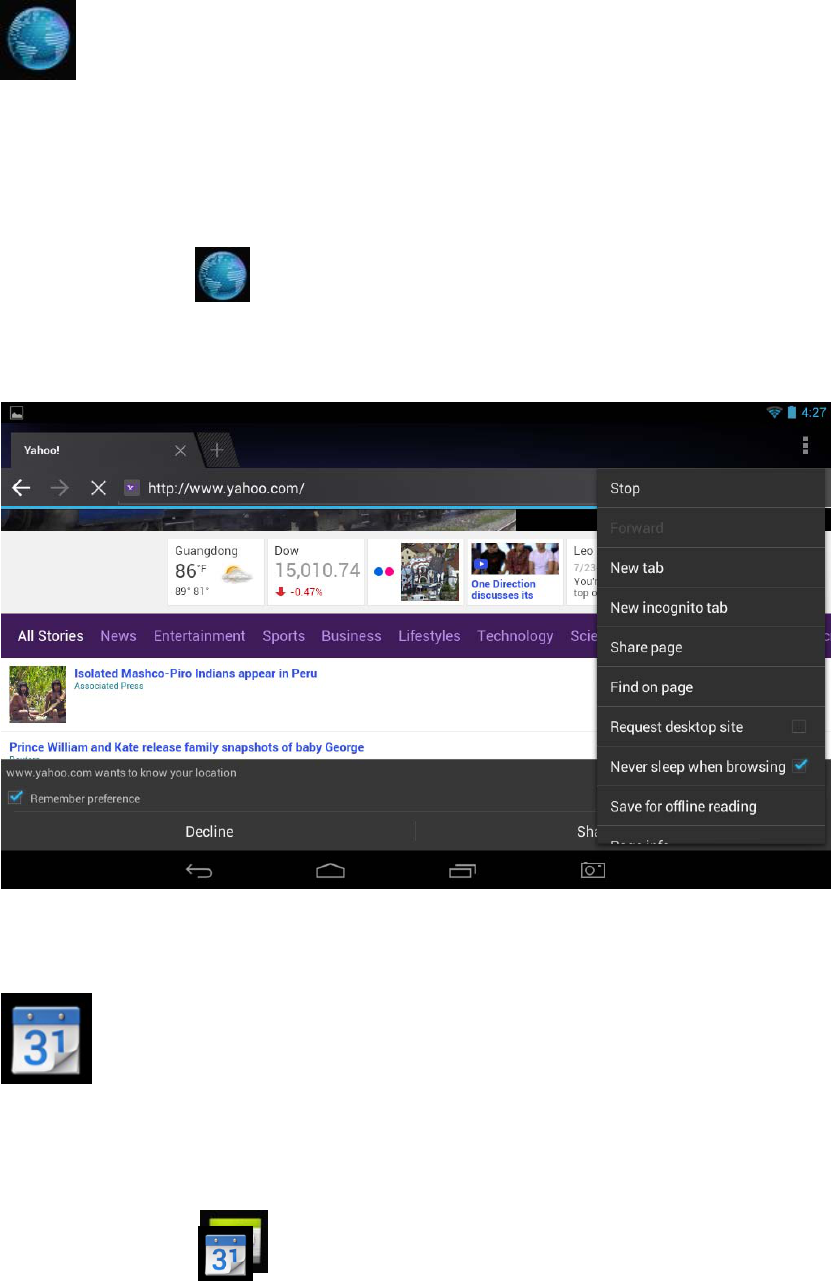Choose Find on page in the menu
Viewport: 831px width, 1281px height.
[x=710, y=687]
